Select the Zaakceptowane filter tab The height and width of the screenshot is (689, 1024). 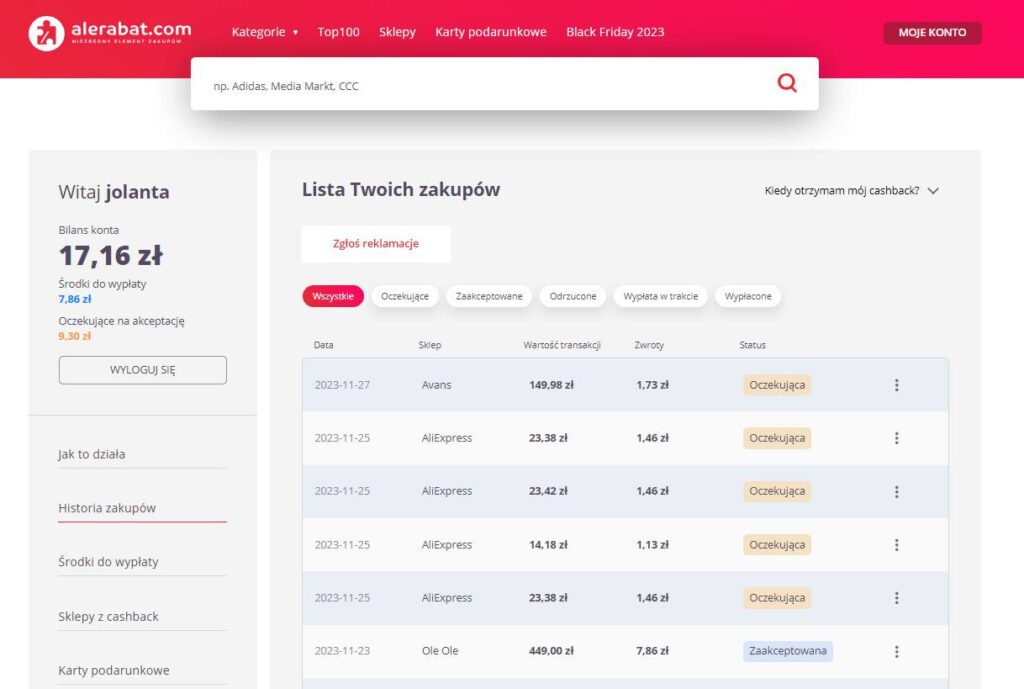tap(489, 296)
